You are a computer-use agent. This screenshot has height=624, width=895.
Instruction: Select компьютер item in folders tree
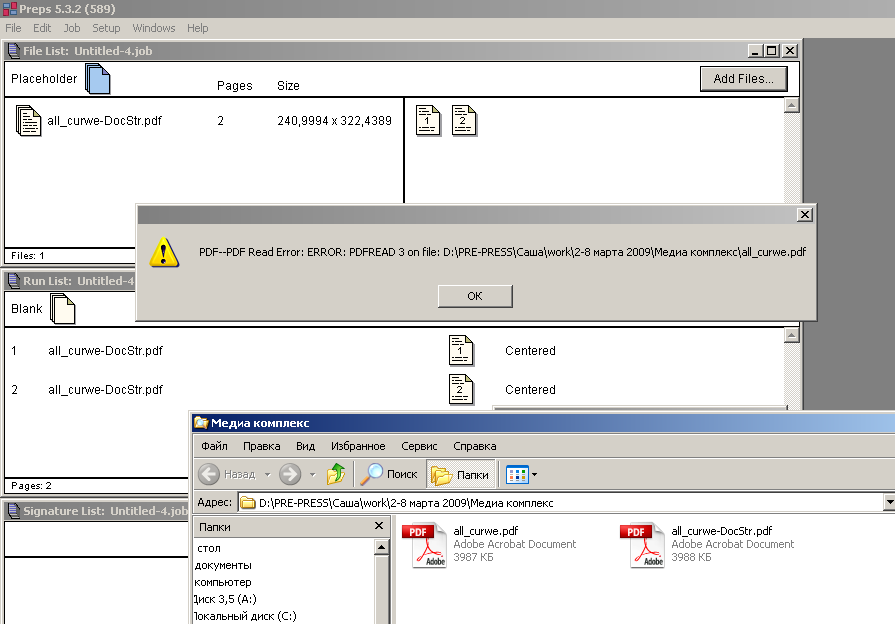(223, 582)
